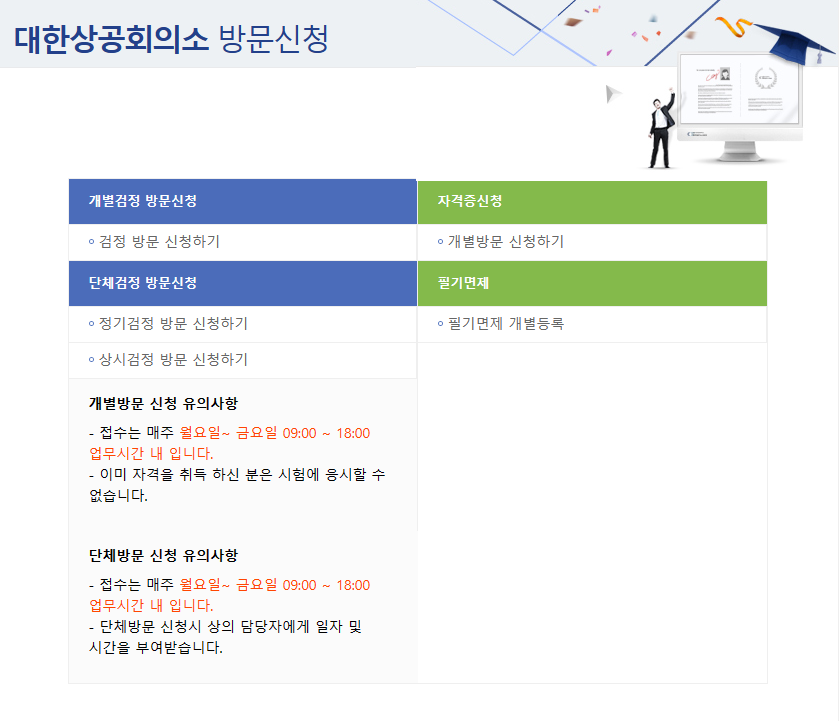Click the graduation cap icon

[798, 44]
